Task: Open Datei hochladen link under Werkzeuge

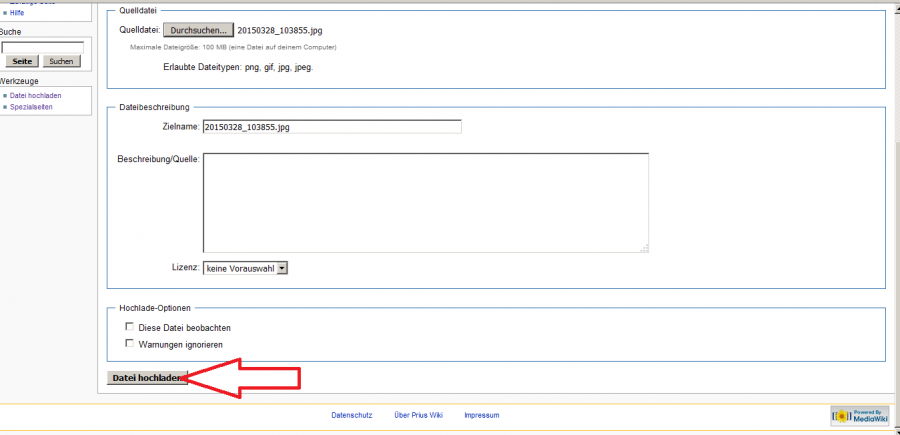Action: pos(33,95)
